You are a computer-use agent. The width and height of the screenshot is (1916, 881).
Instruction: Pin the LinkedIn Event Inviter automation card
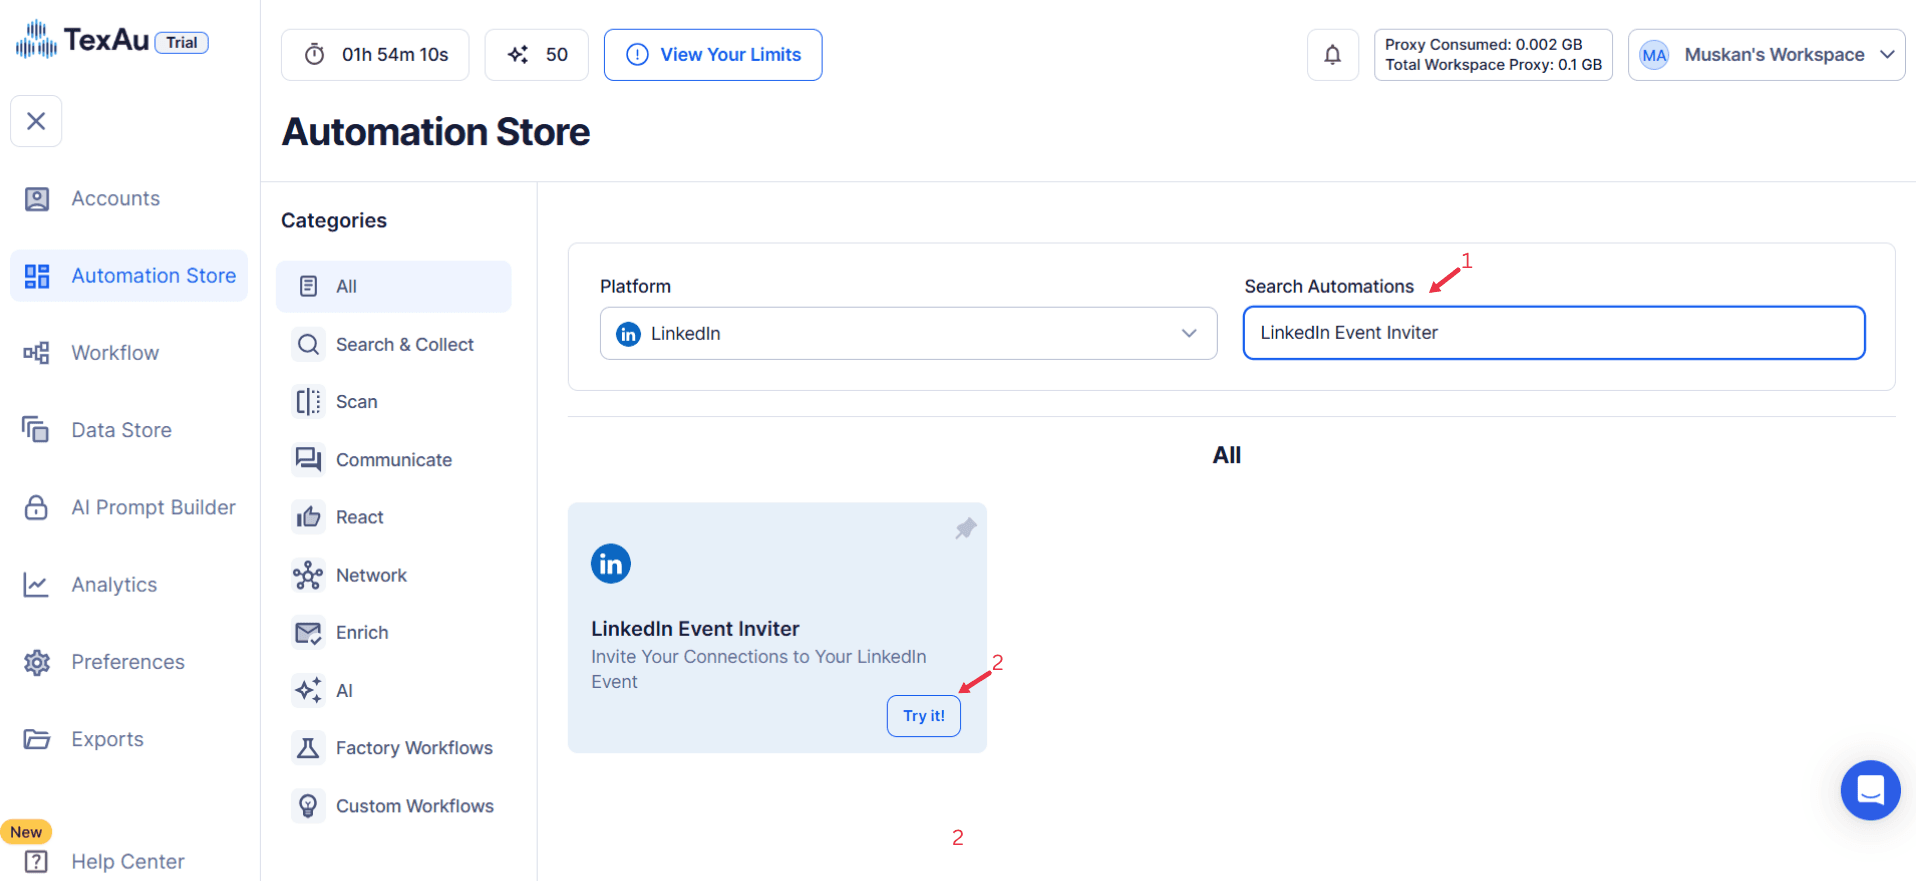pos(964,527)
